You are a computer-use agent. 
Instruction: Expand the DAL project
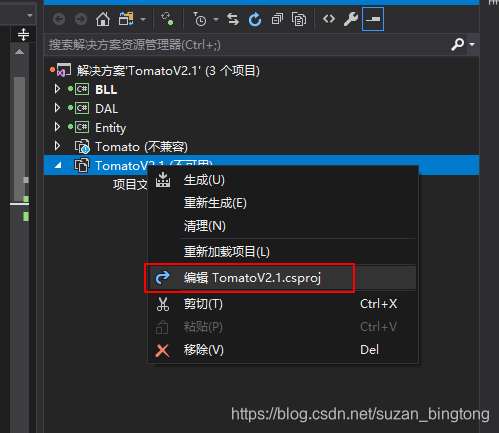pos(57,108)
